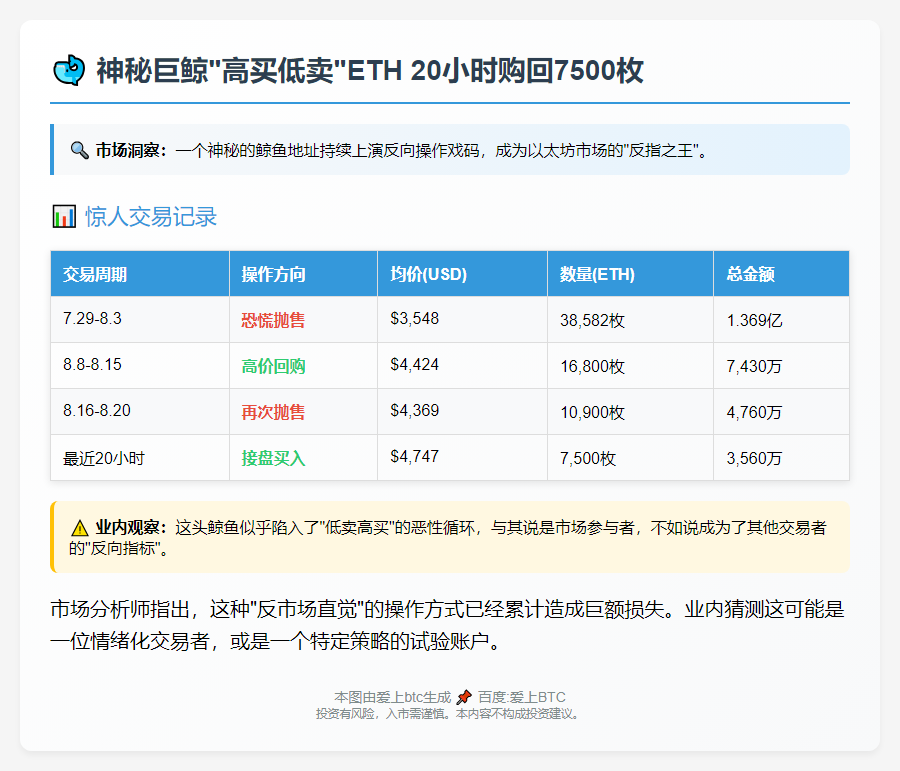
Task: Click the 总金额 column header
Action: (x=751, y=274)
